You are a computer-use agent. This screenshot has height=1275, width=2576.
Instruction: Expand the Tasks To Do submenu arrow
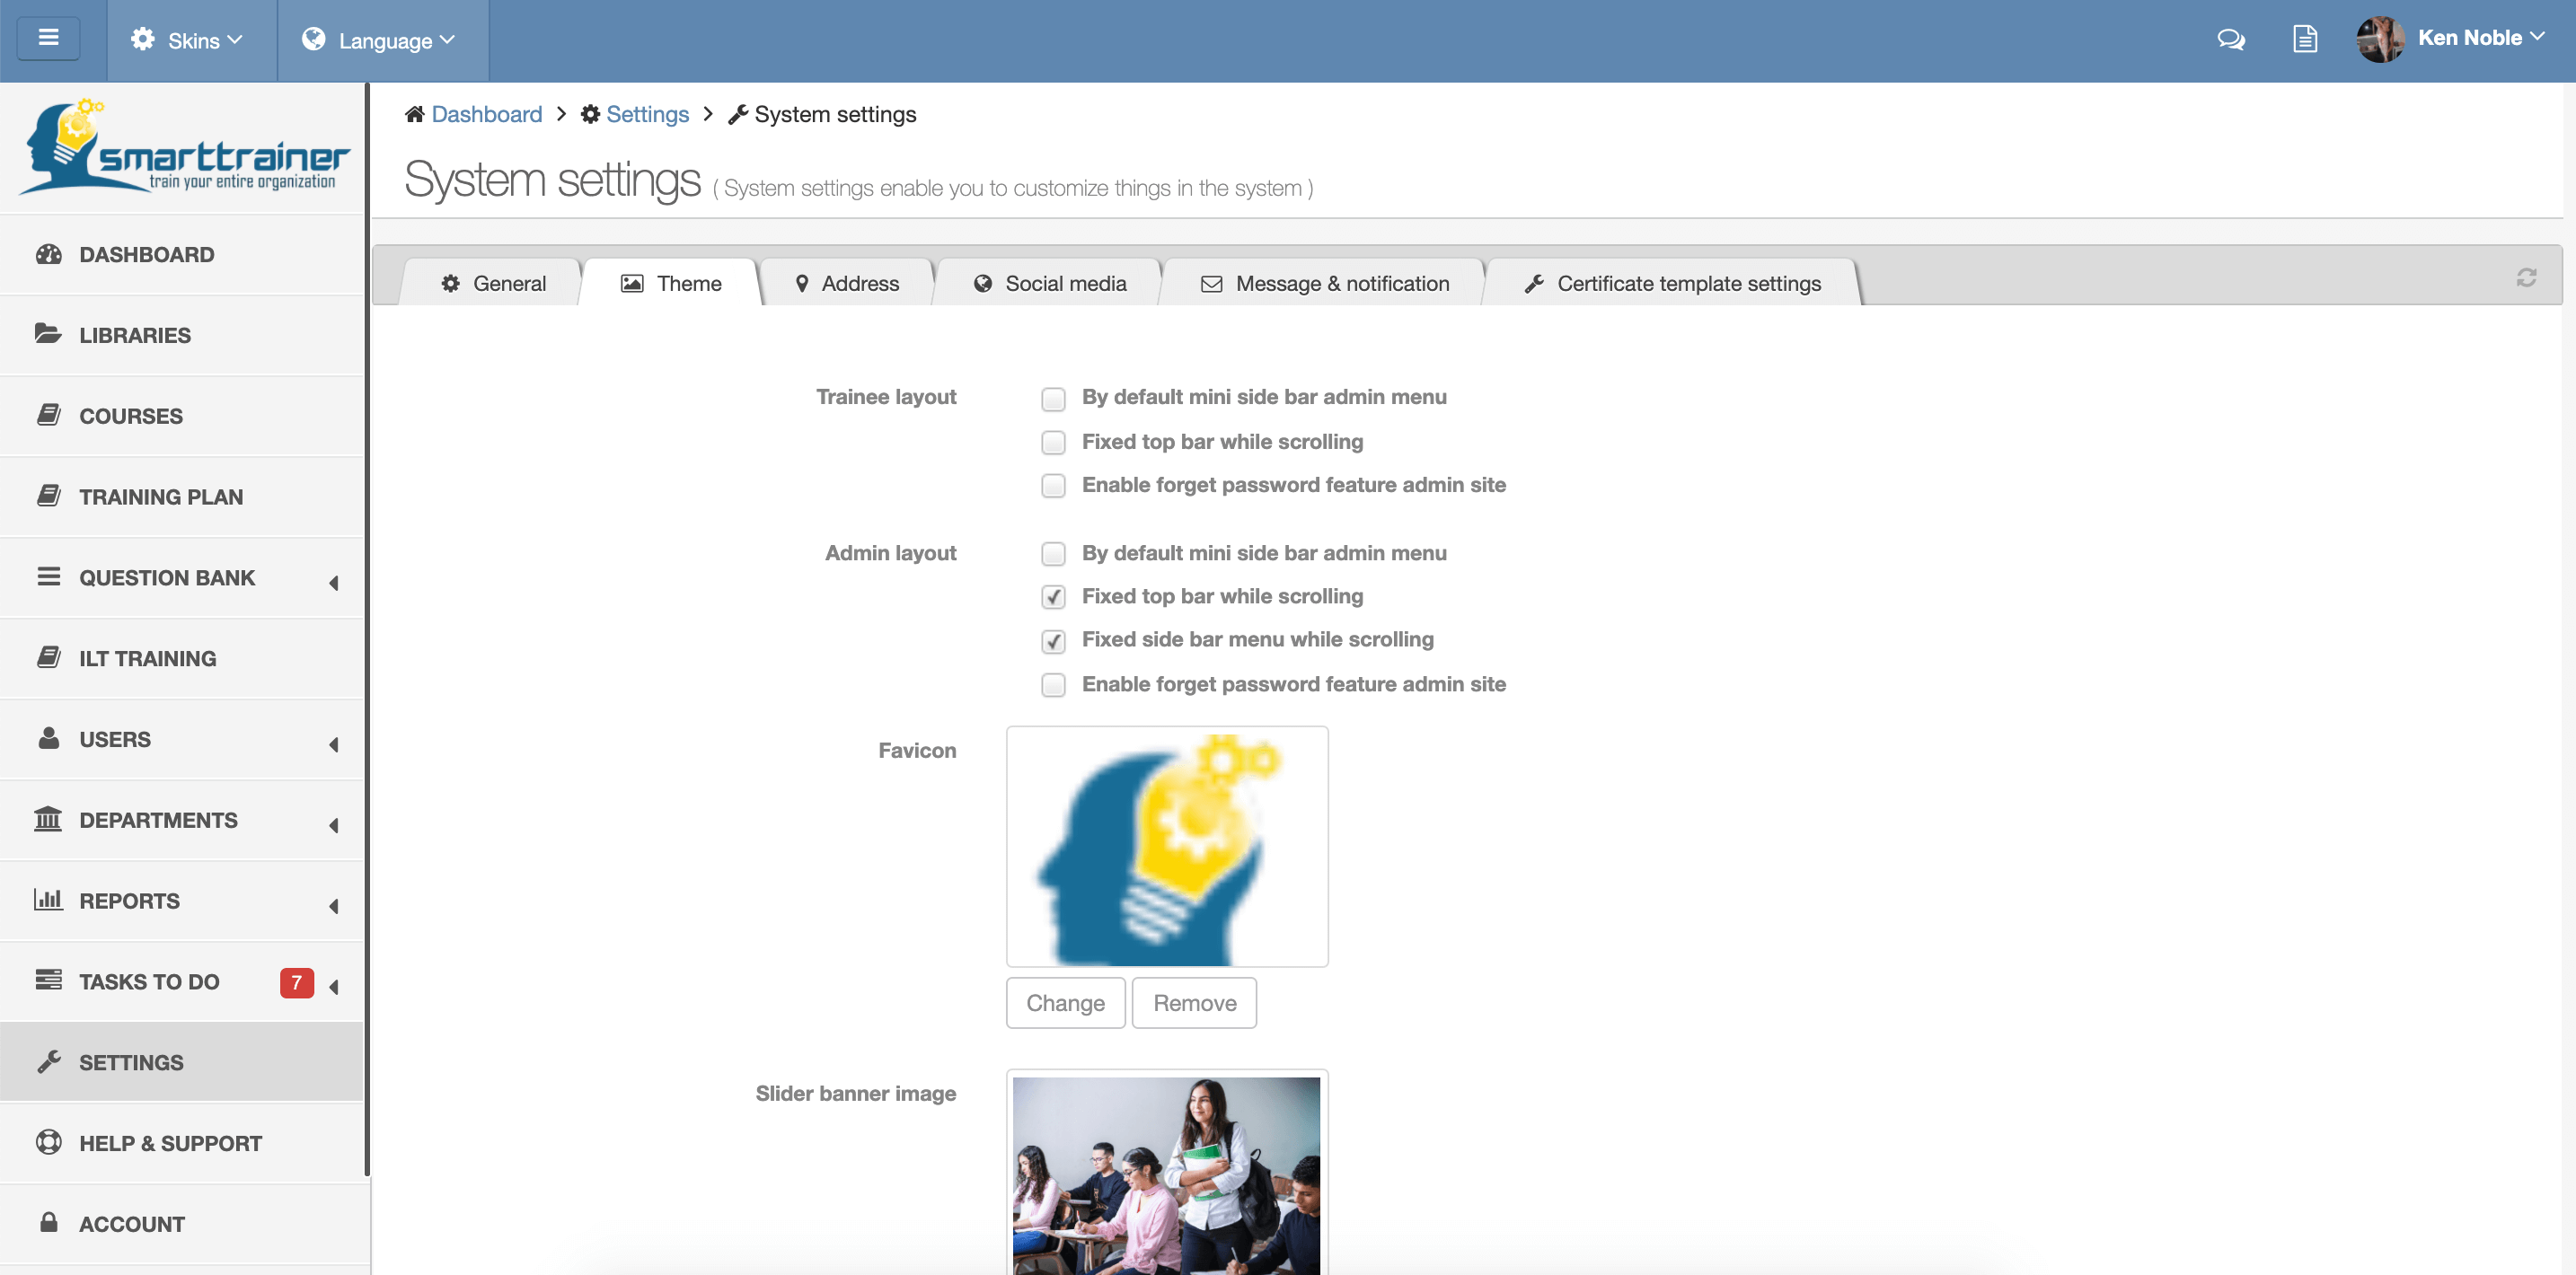click(334, 988)
